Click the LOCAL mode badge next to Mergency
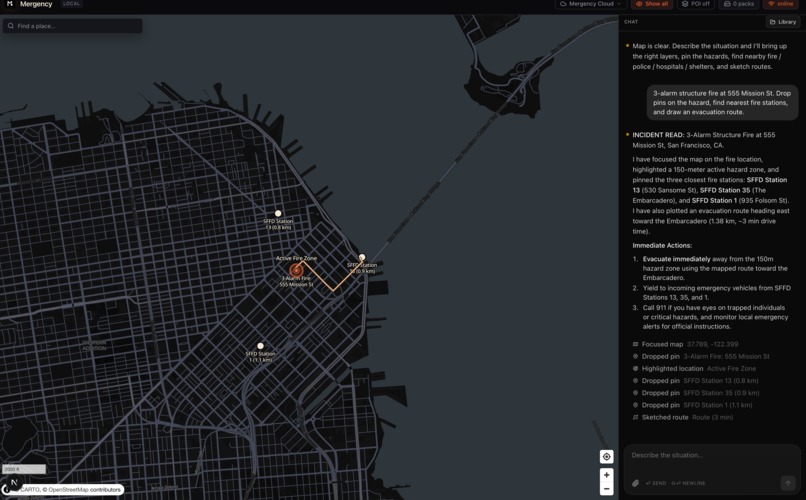This screenshot has height=500, width=806. click(71, 4)
